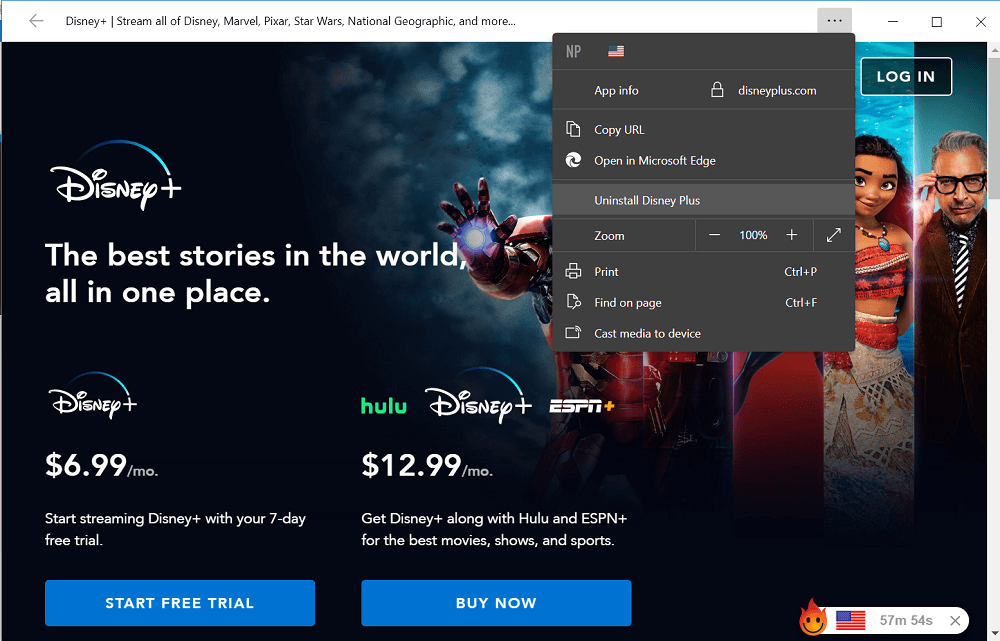Dismiss the VPN timer with X
Screen dimensions: 1000x641
point(955,621)
